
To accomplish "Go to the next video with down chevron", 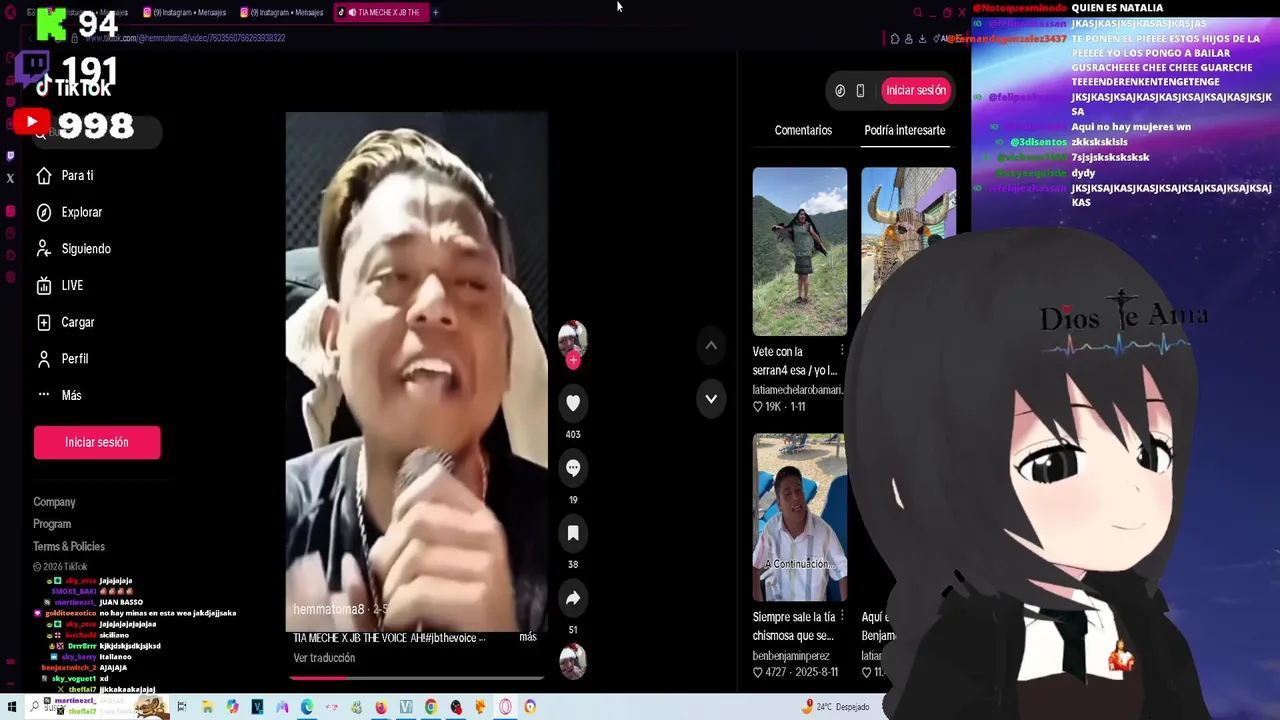I will pos(711,398).
